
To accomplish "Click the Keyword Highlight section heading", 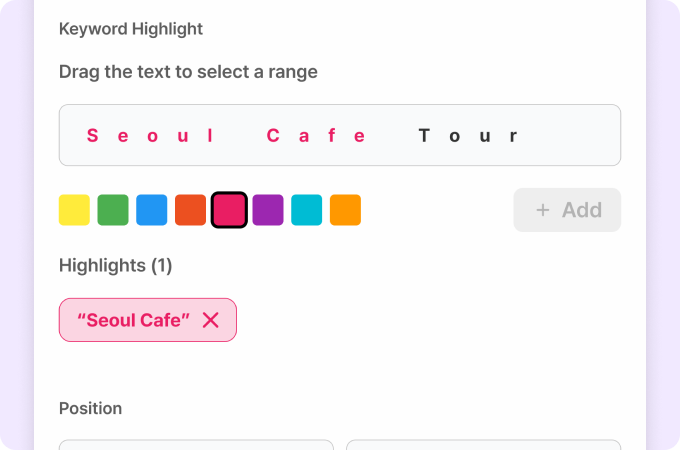I will [x=131, y=29].
